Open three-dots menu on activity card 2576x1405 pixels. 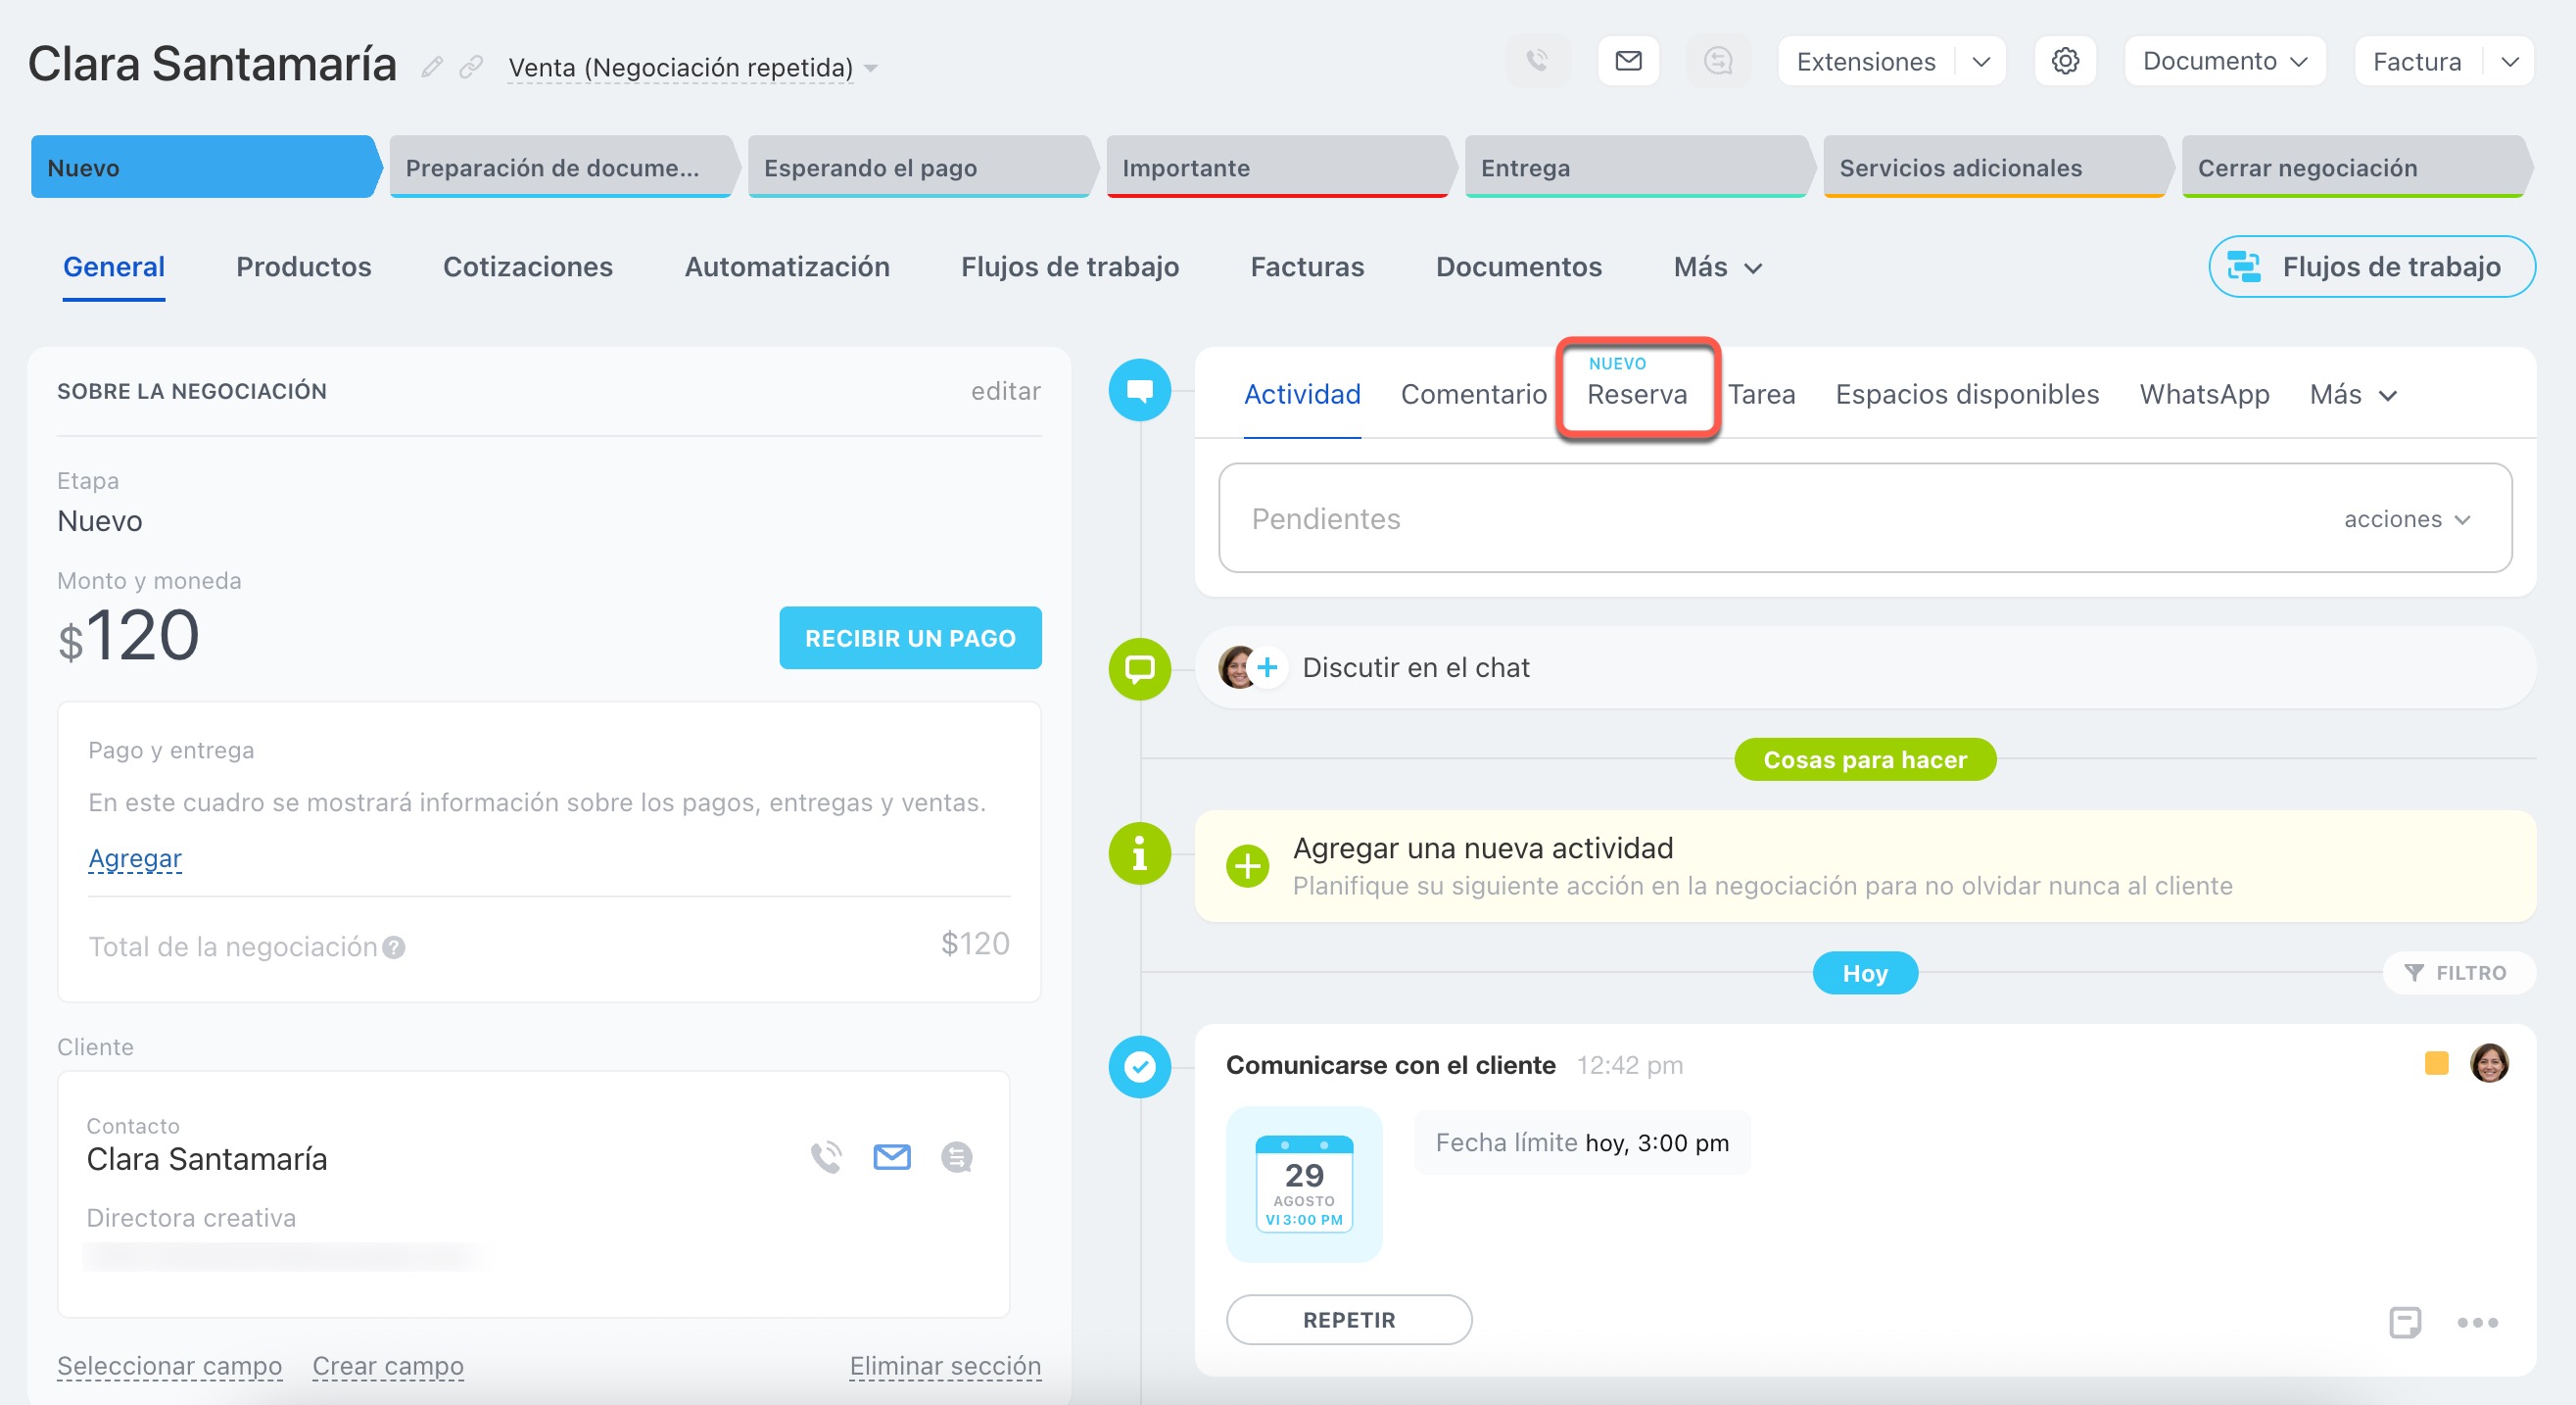tap(2477, 1322)
